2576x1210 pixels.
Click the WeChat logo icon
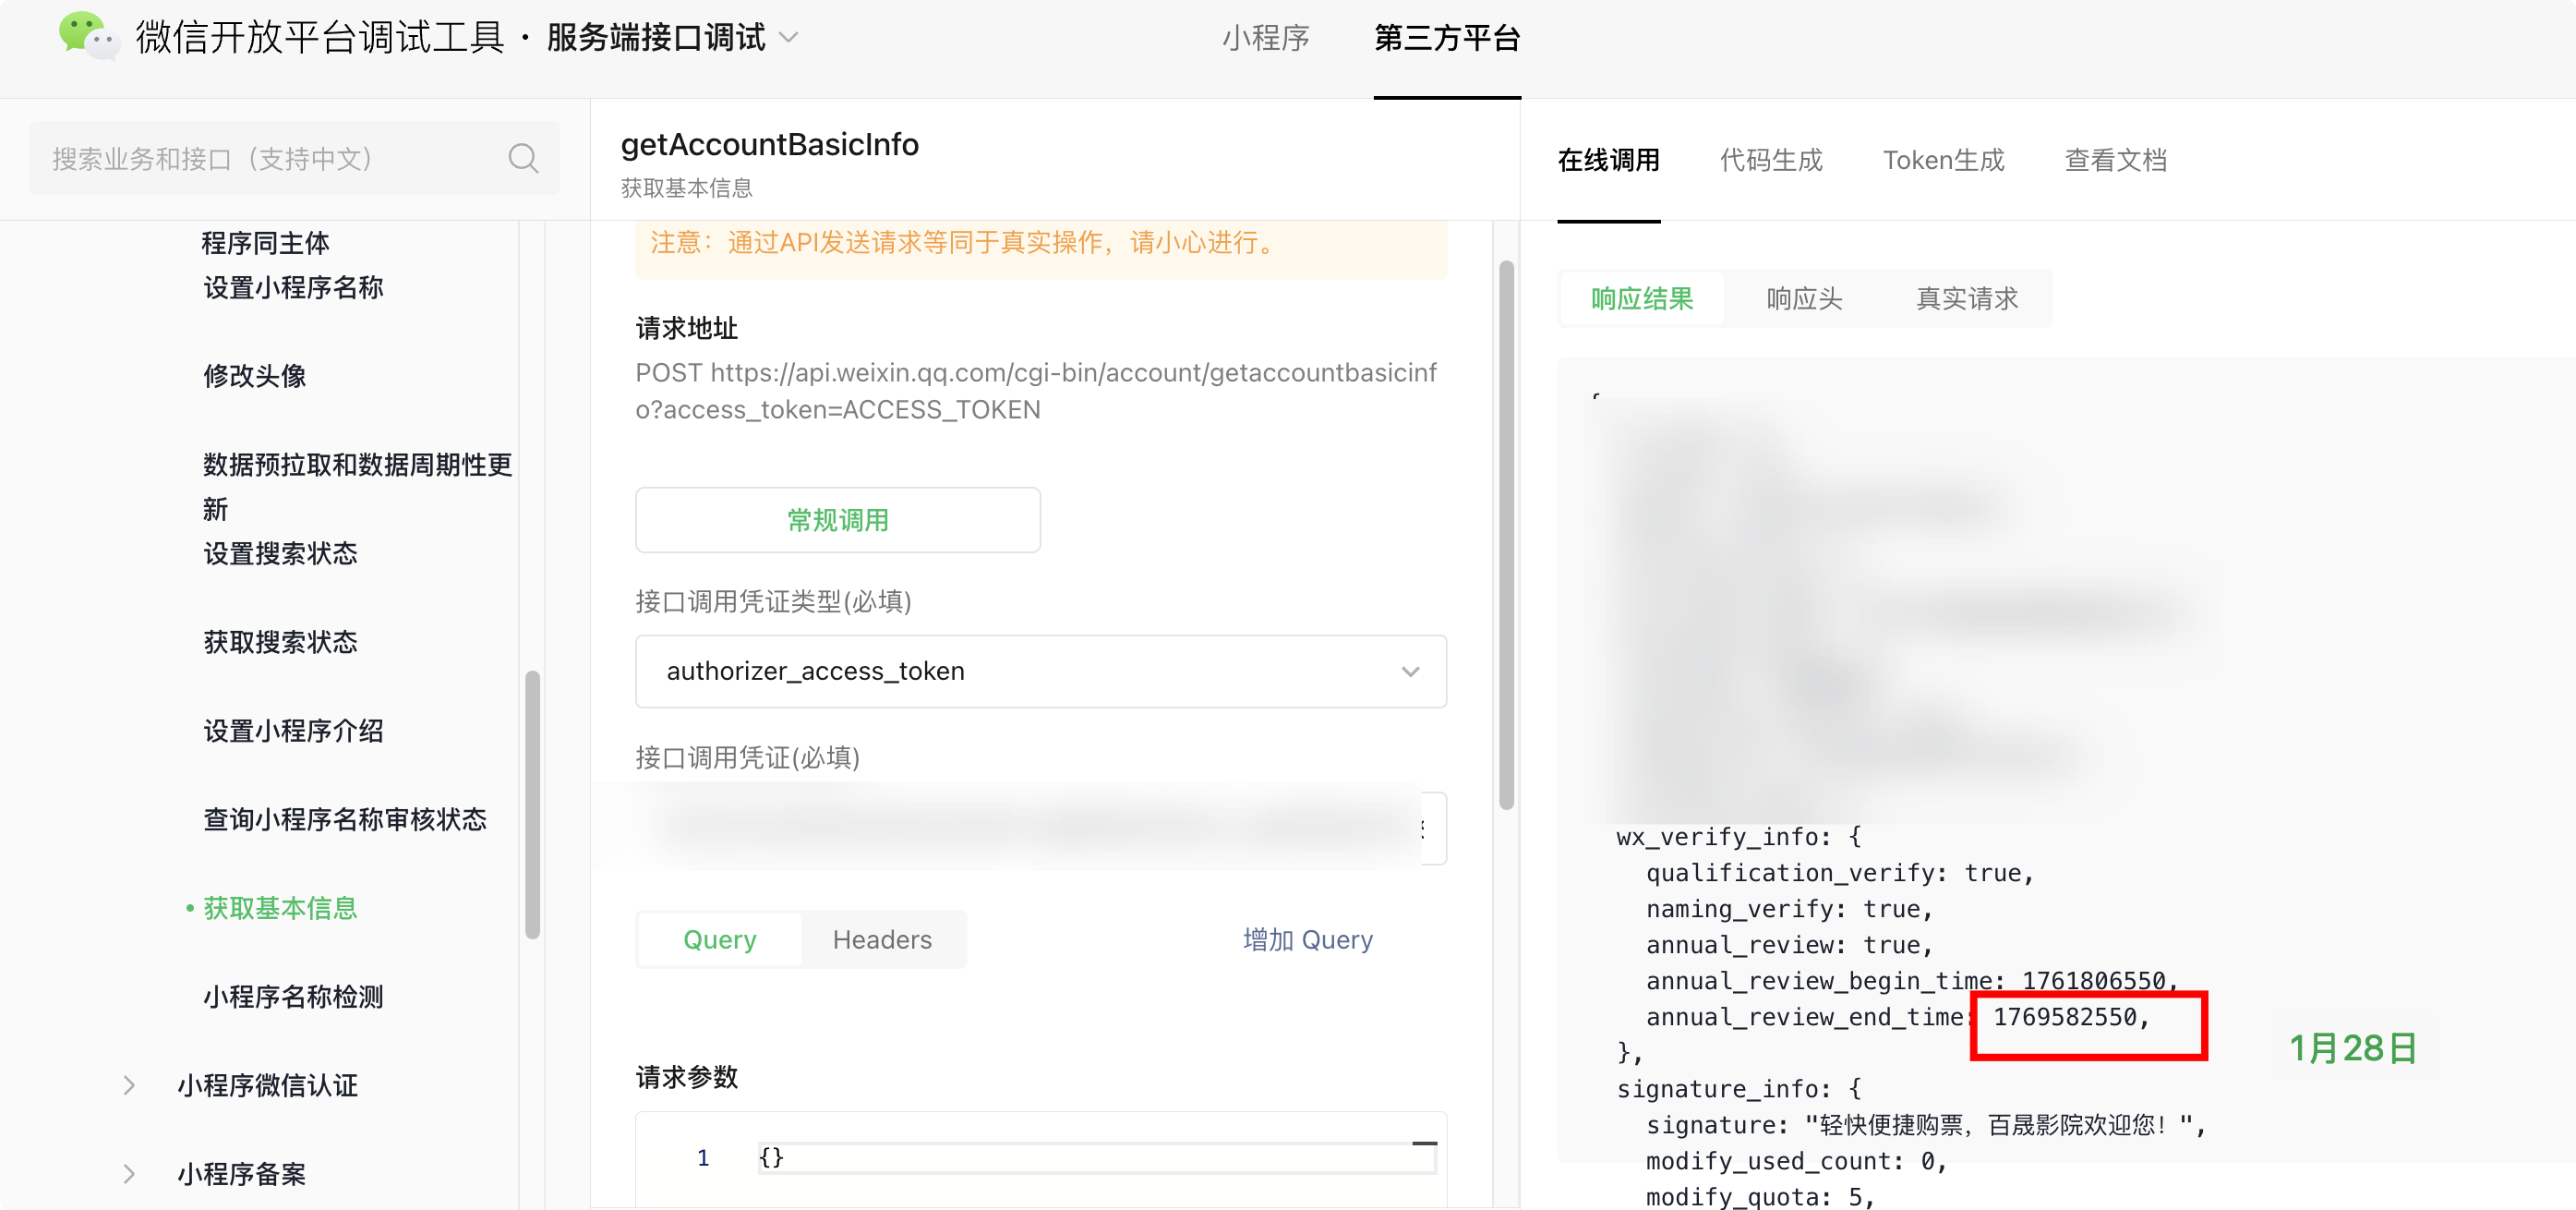click(88, 37)
